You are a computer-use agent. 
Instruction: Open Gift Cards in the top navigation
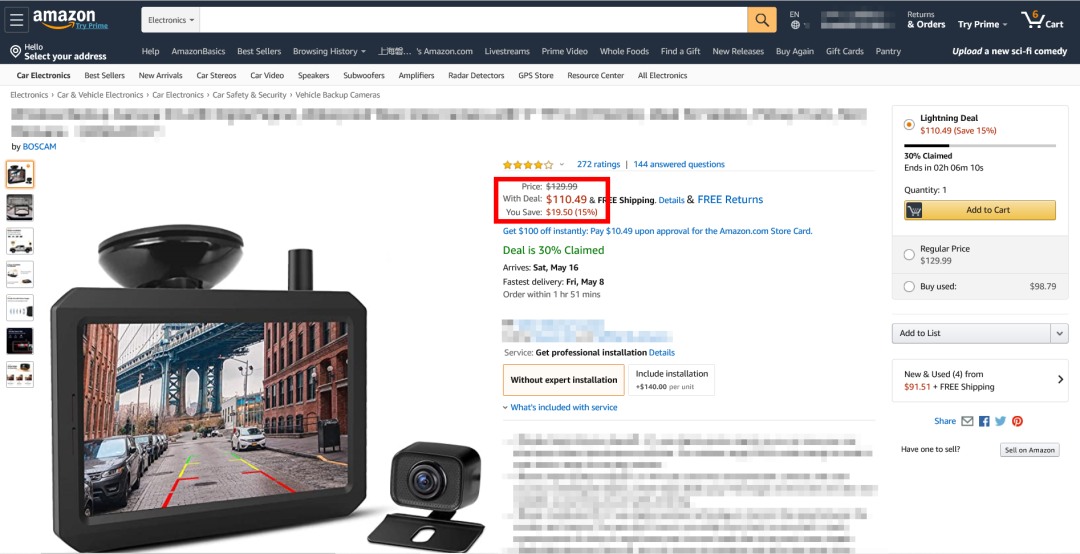click(x=844, y=52)
